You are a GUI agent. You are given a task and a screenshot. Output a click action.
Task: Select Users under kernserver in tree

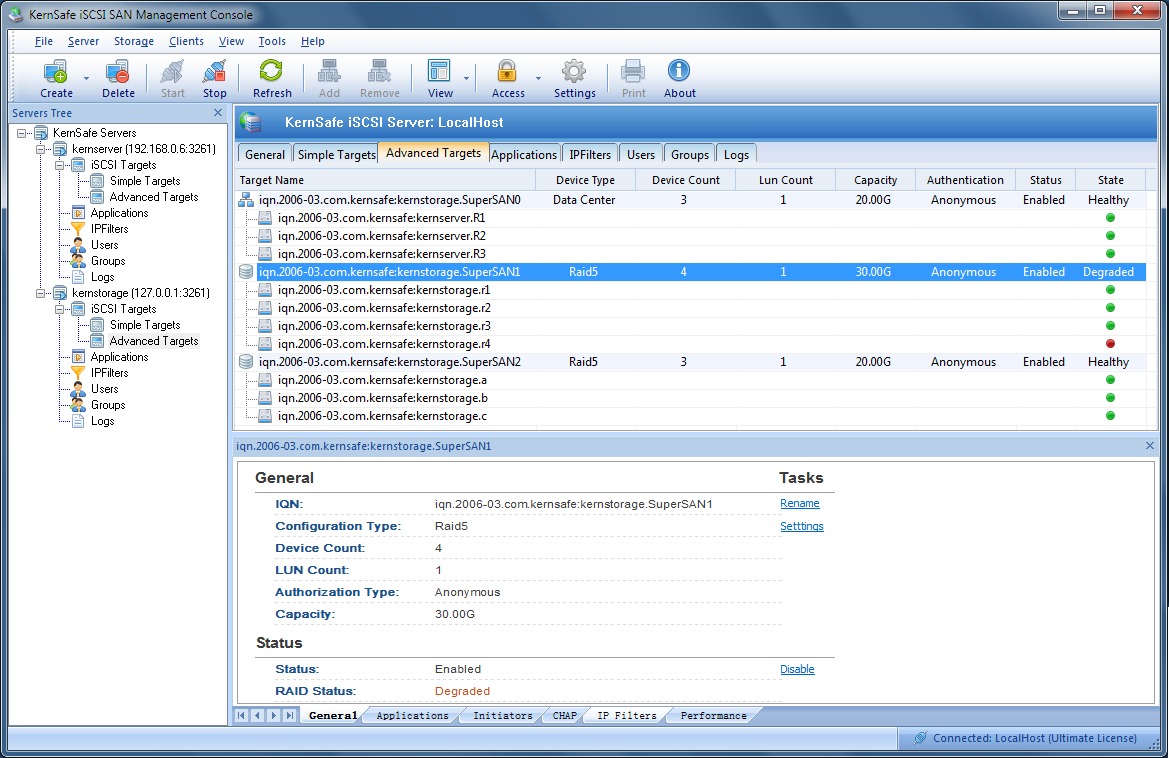[x=104, y=245]
